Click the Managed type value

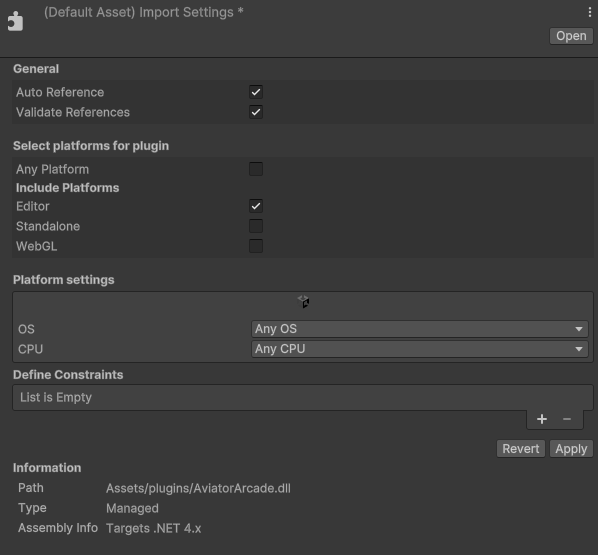[132, 508]
